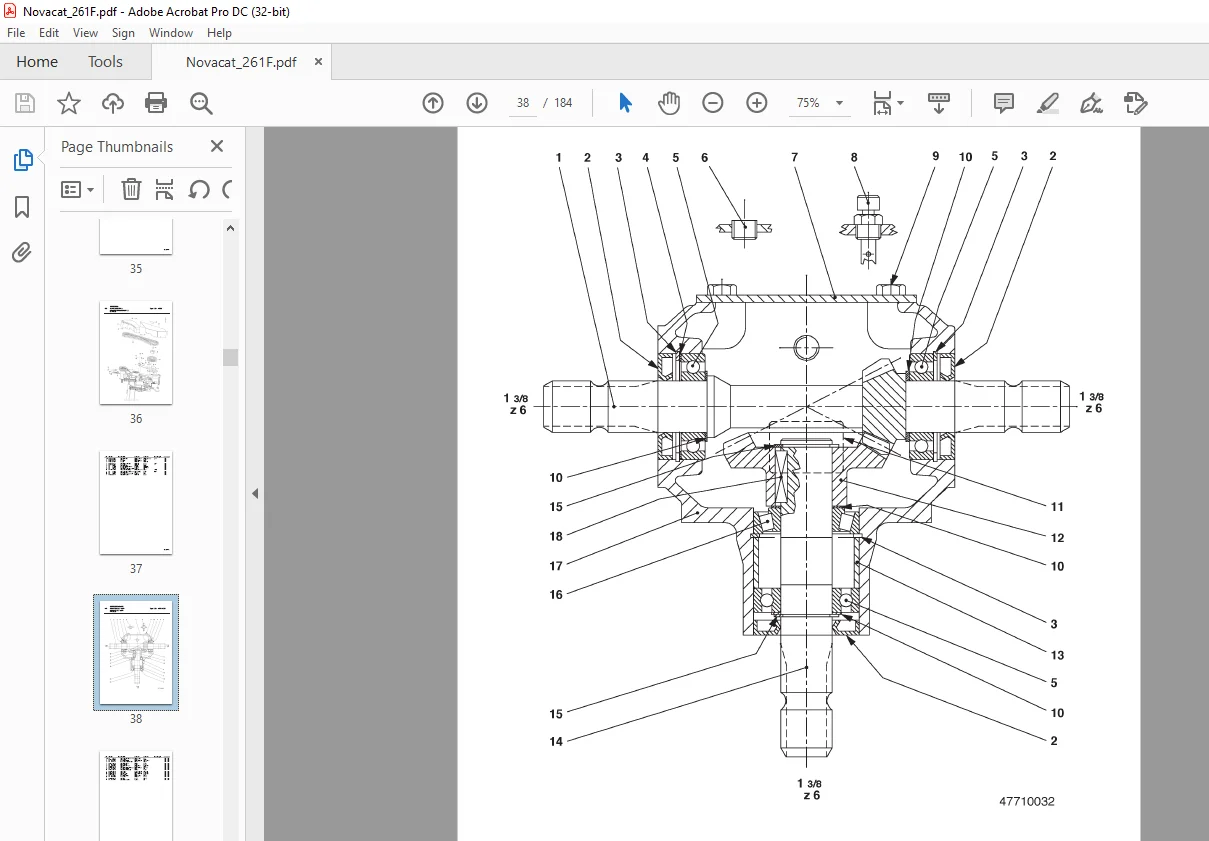Open Bookmarks panel icon in sidebar
Image resolution: width=1209 pixels, height=841 pixels.
pyautogui.click(x=22, y=207)
